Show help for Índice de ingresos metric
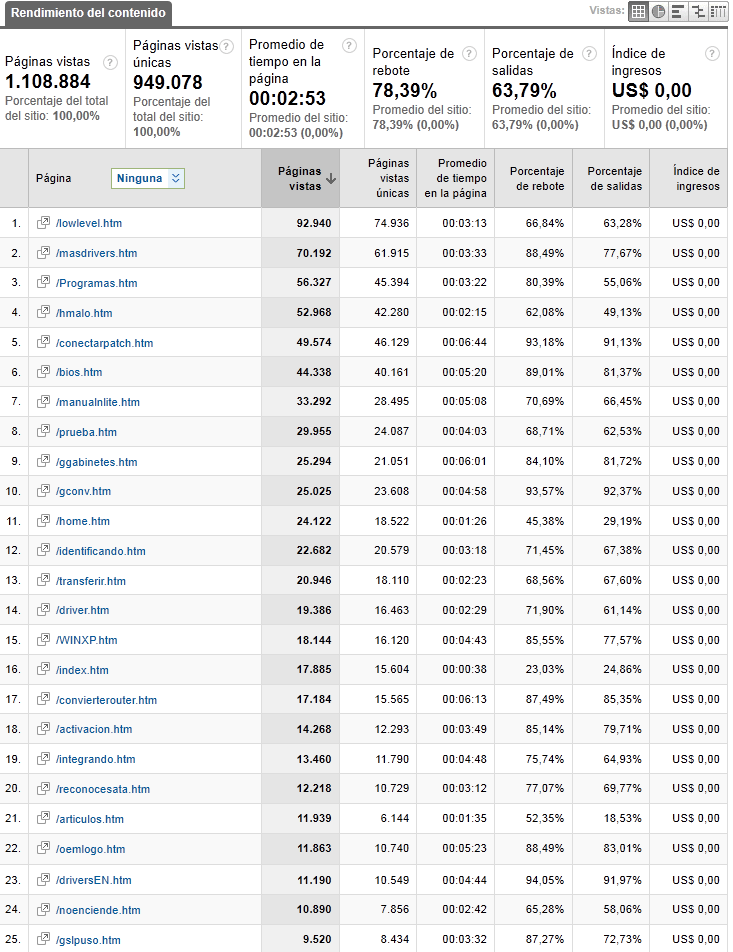Screen dimensions: 733x952 point(712,53)
